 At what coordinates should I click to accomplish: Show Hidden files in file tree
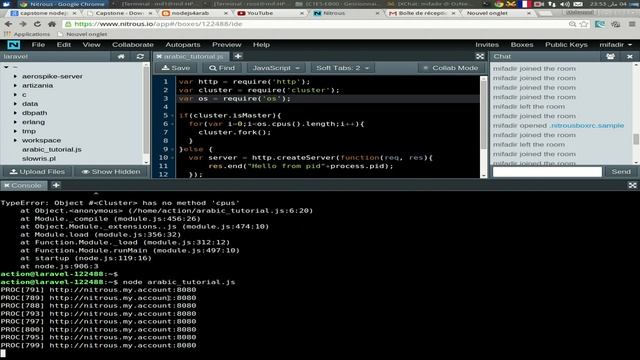pos(111,172)
